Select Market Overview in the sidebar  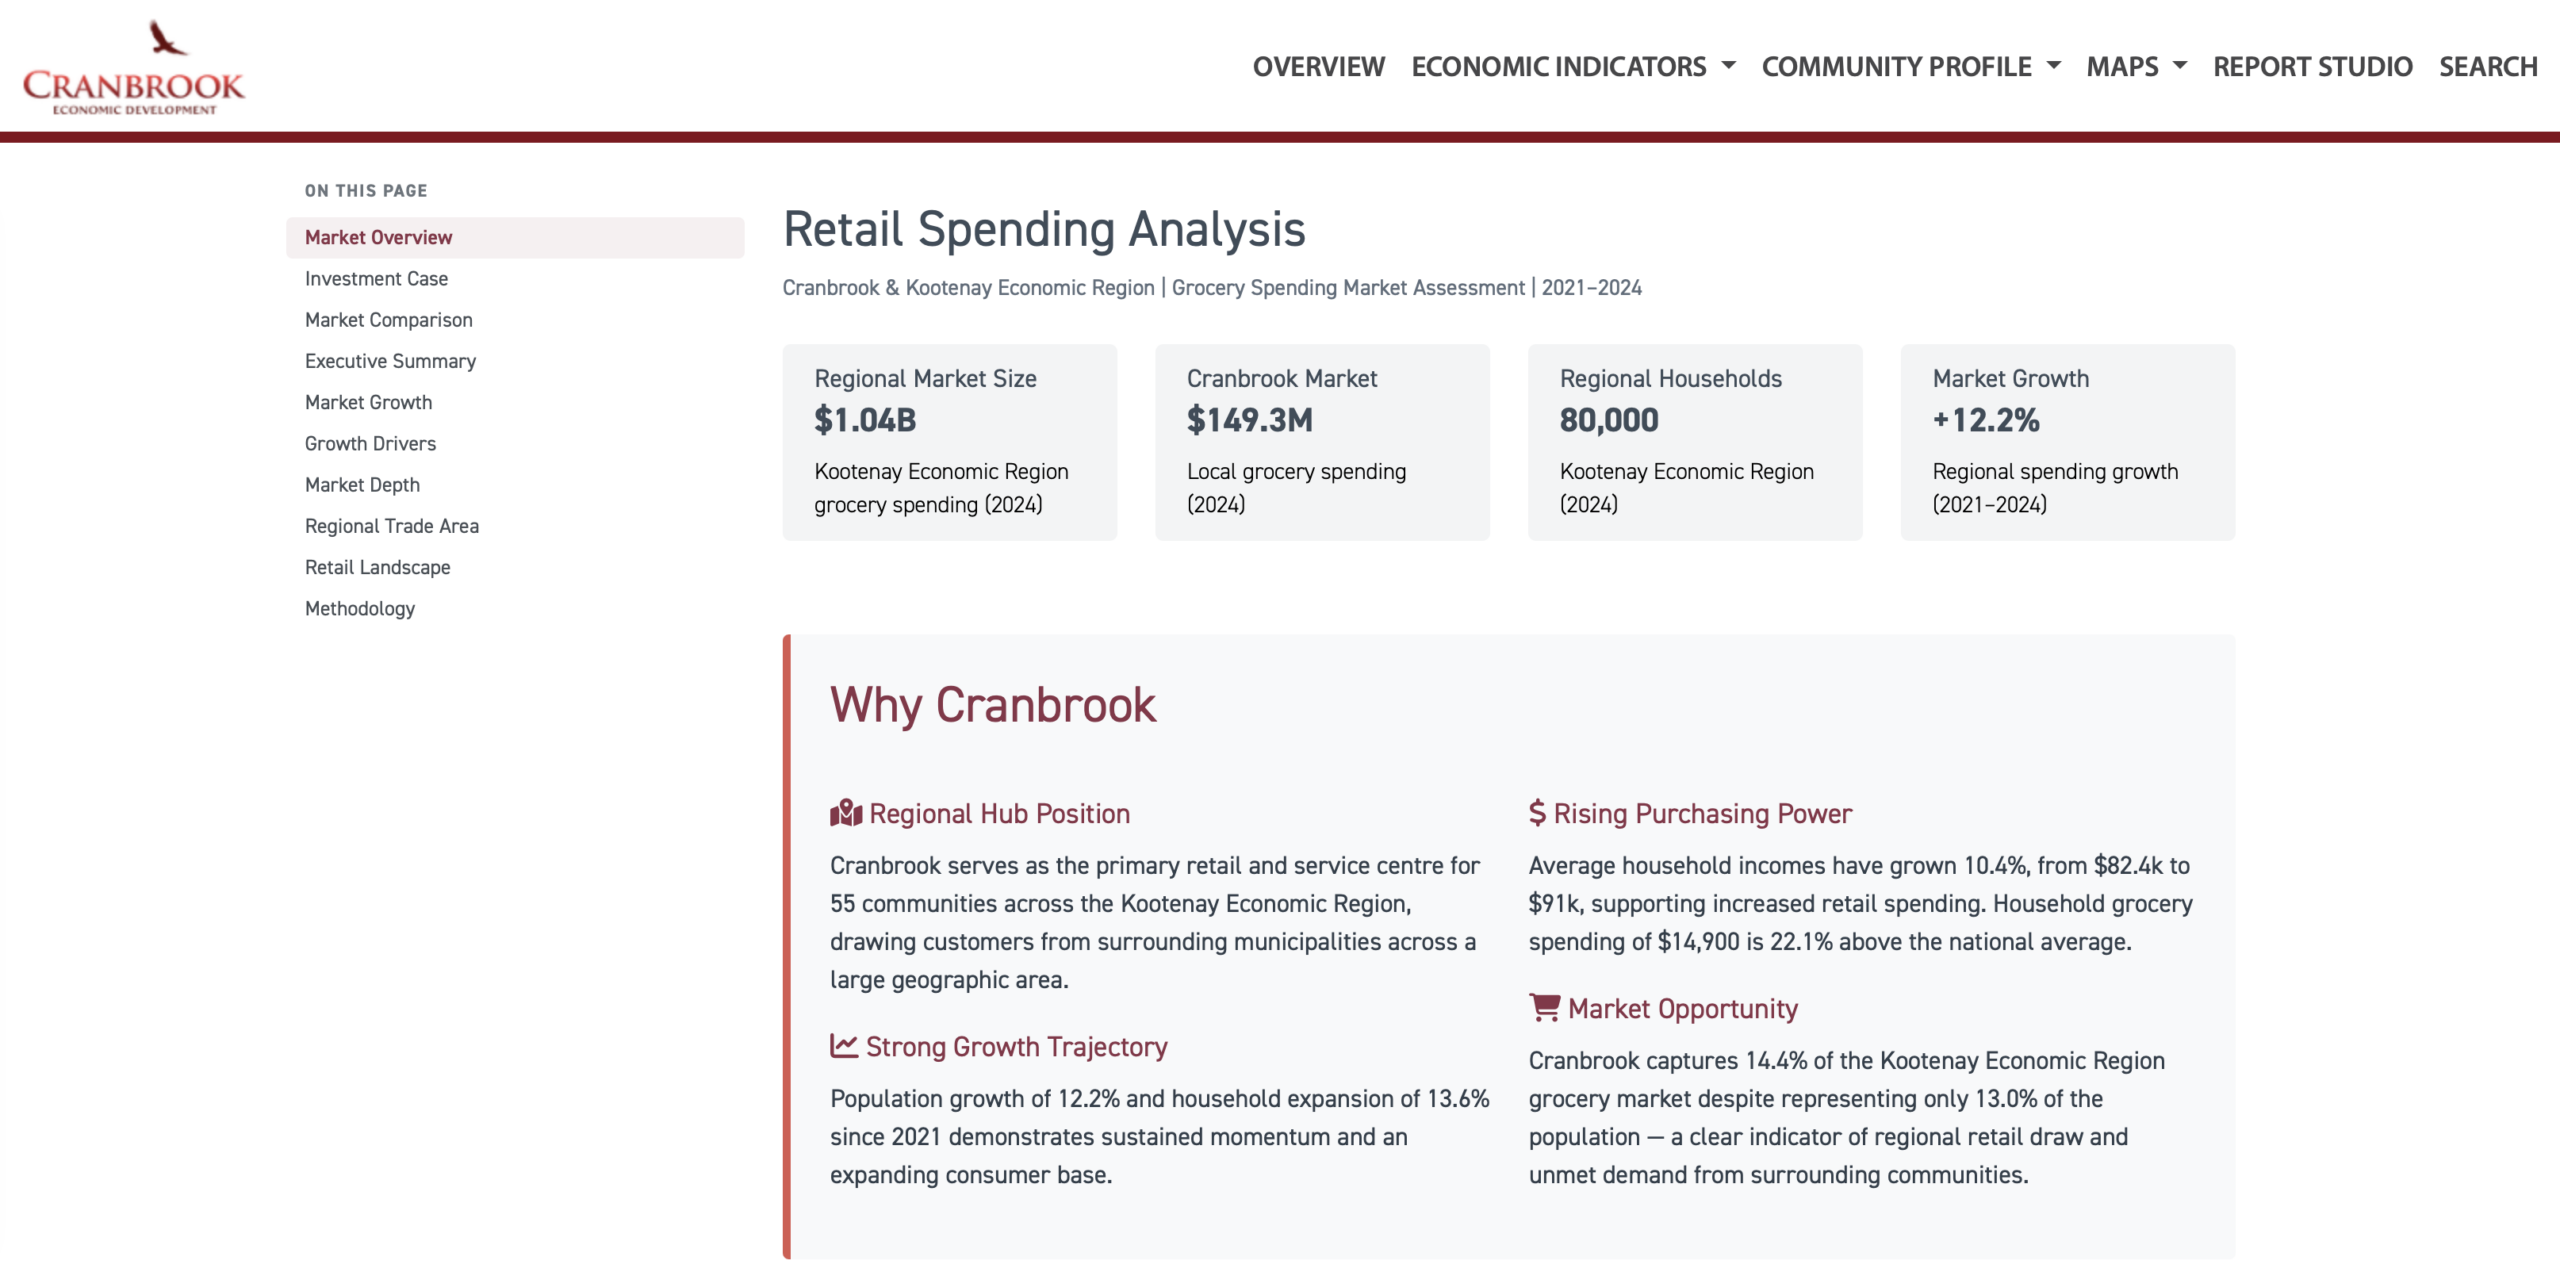(378, 238)
